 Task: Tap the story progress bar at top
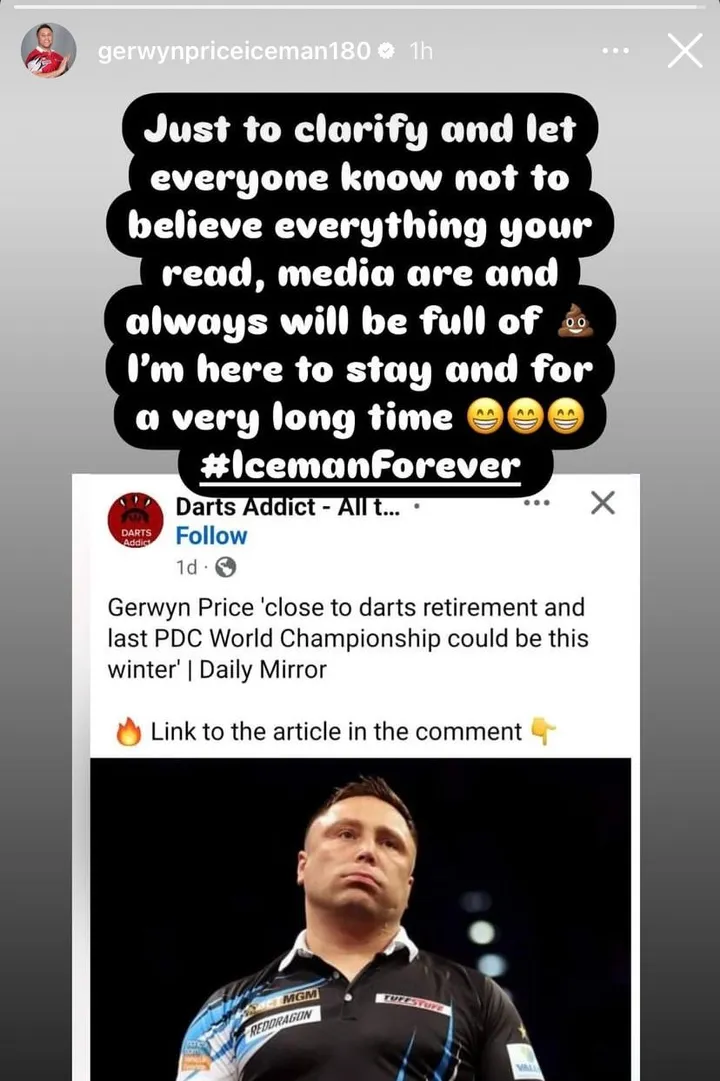[356, 6]
